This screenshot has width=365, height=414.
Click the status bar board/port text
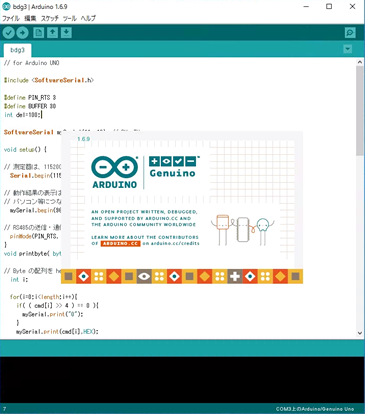click(315, 409)
